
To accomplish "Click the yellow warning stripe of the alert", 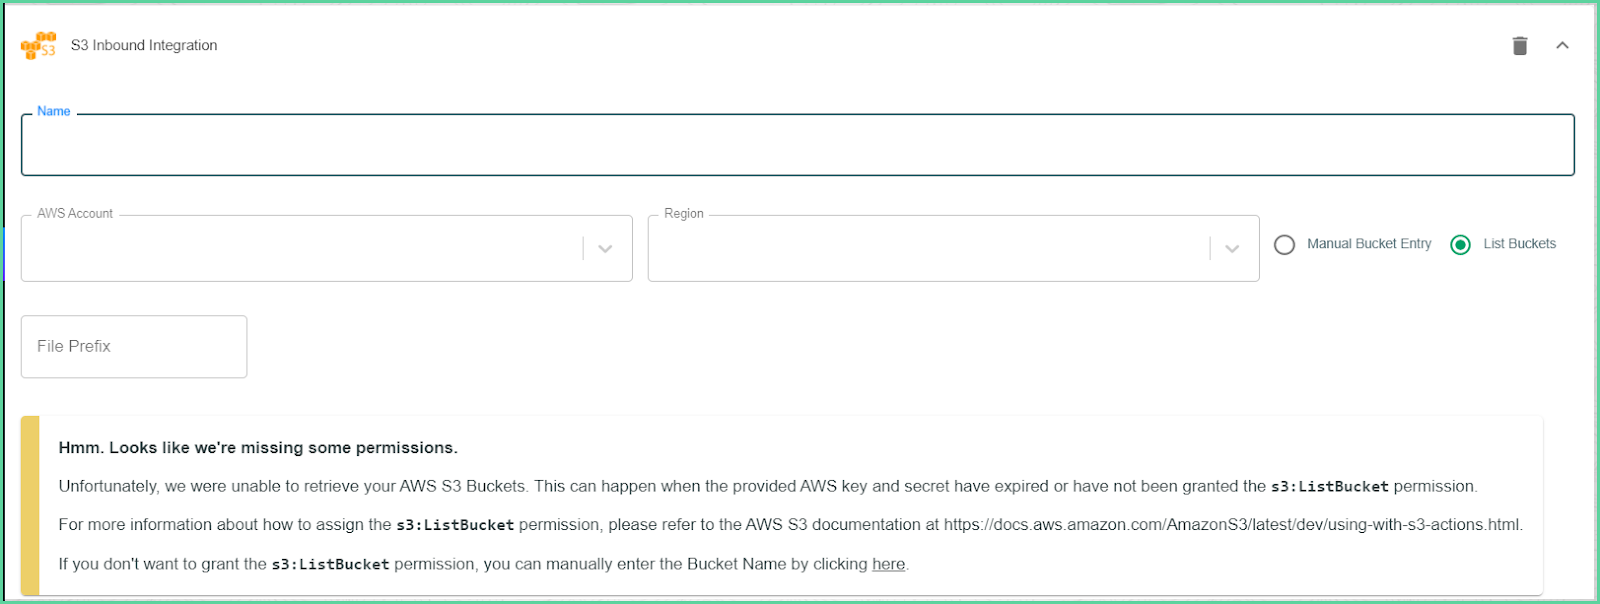I will 30,506.
